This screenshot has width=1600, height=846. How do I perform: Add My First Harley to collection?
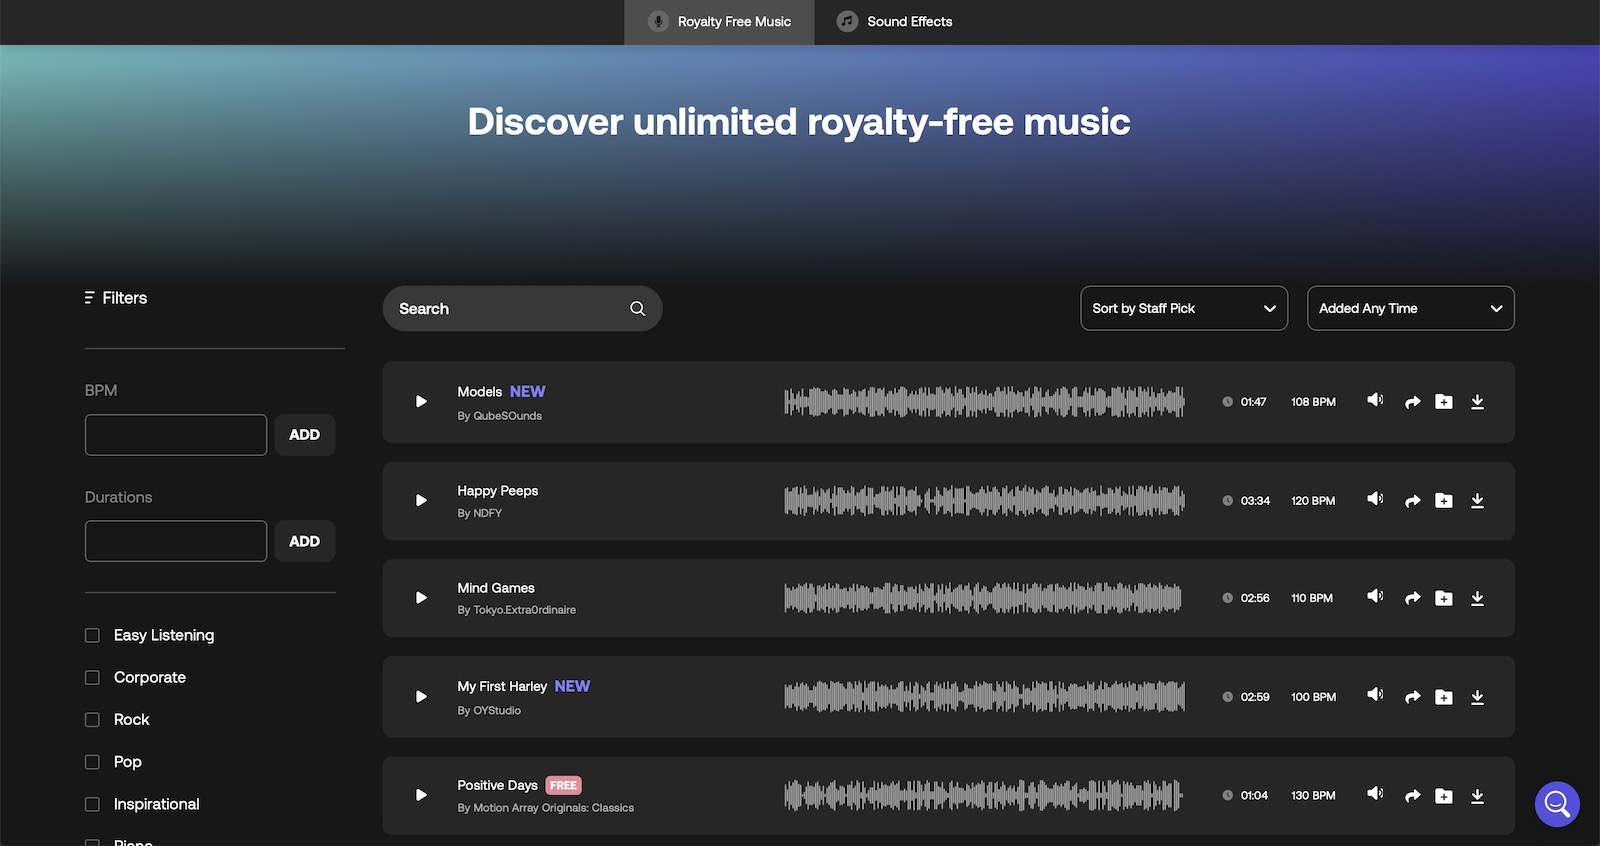(x=1443, y=697)
